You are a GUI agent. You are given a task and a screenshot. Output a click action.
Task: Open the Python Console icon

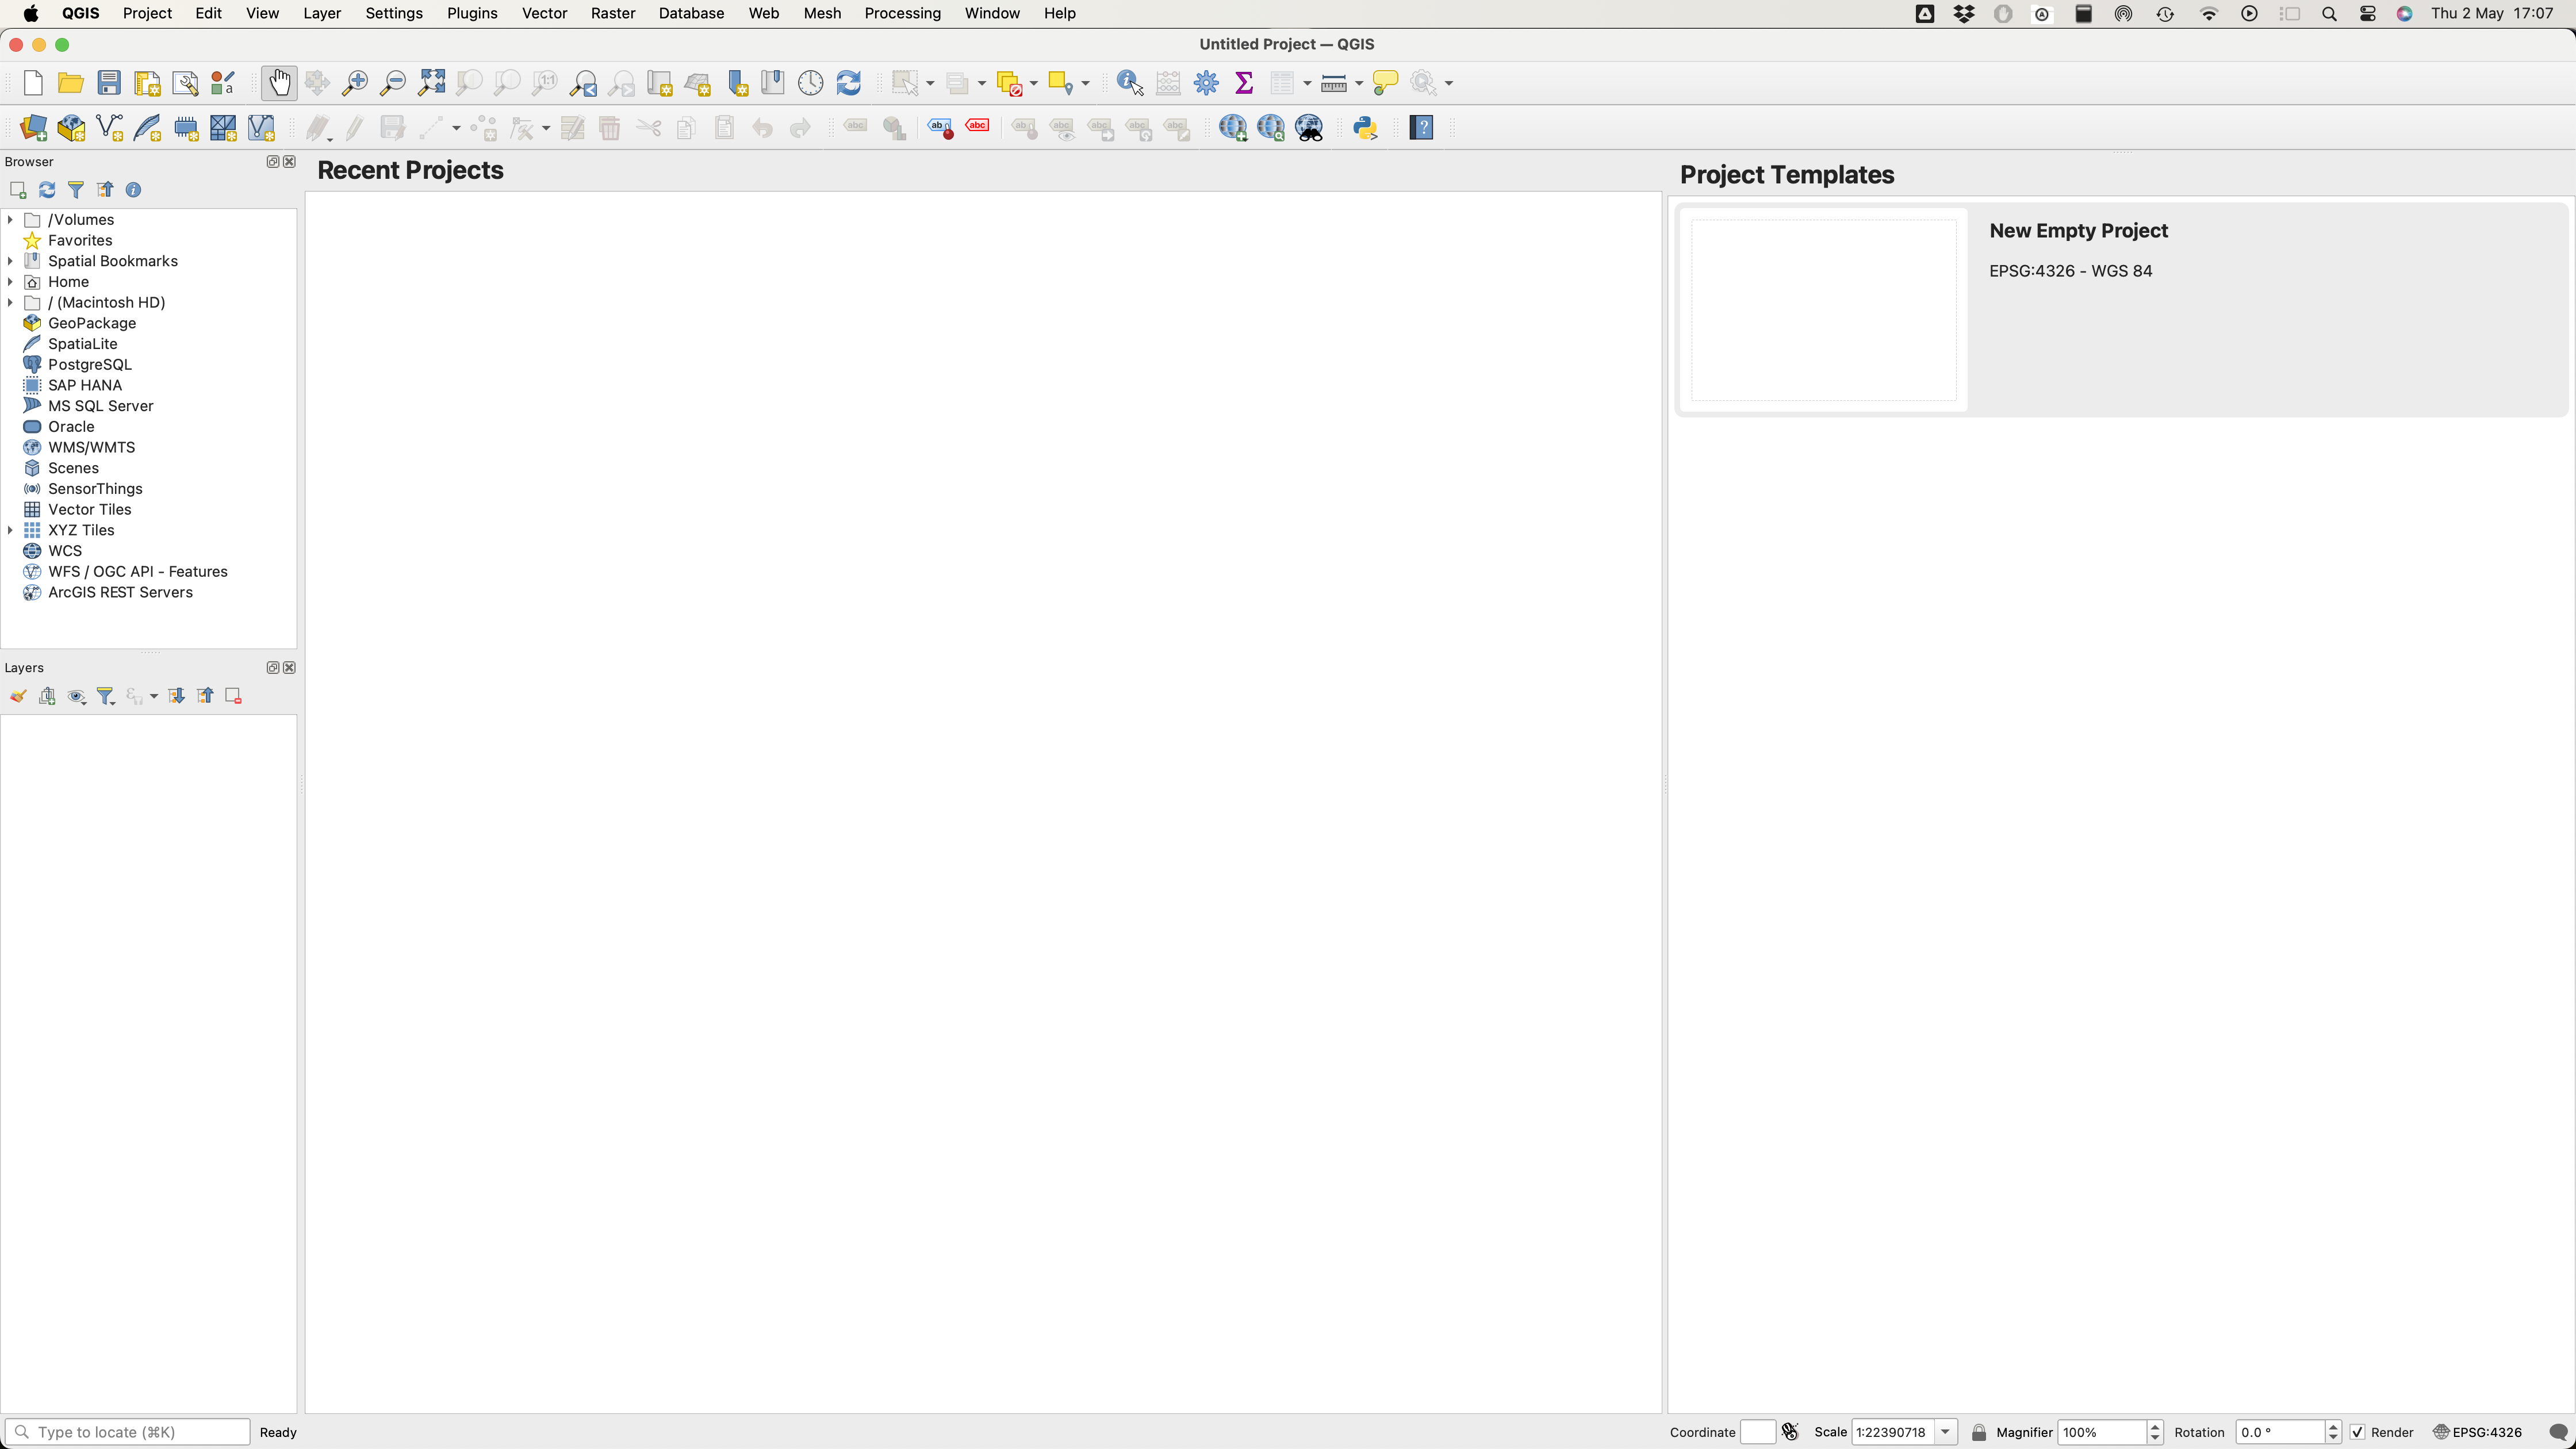[x=1365, y=128]
